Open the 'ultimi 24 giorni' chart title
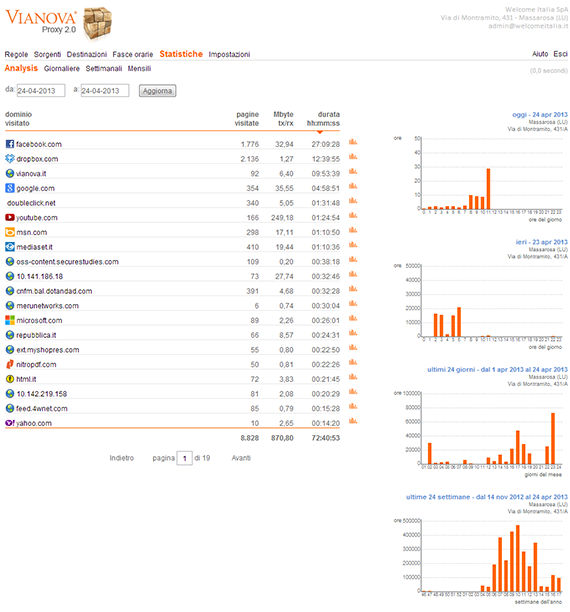This screenshot has height=612, width=570. tap(497, 369)
